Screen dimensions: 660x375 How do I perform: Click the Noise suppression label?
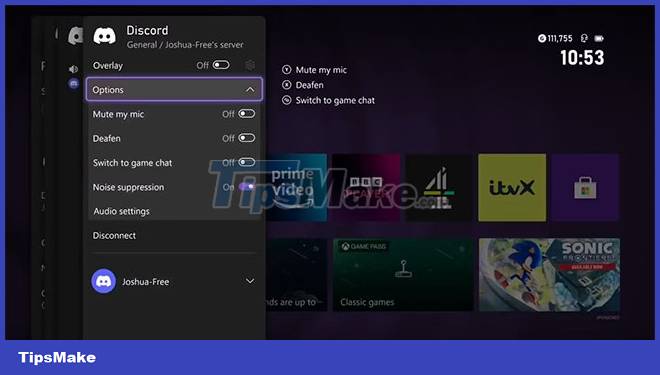pyautogui.click(x=128, y=187)
